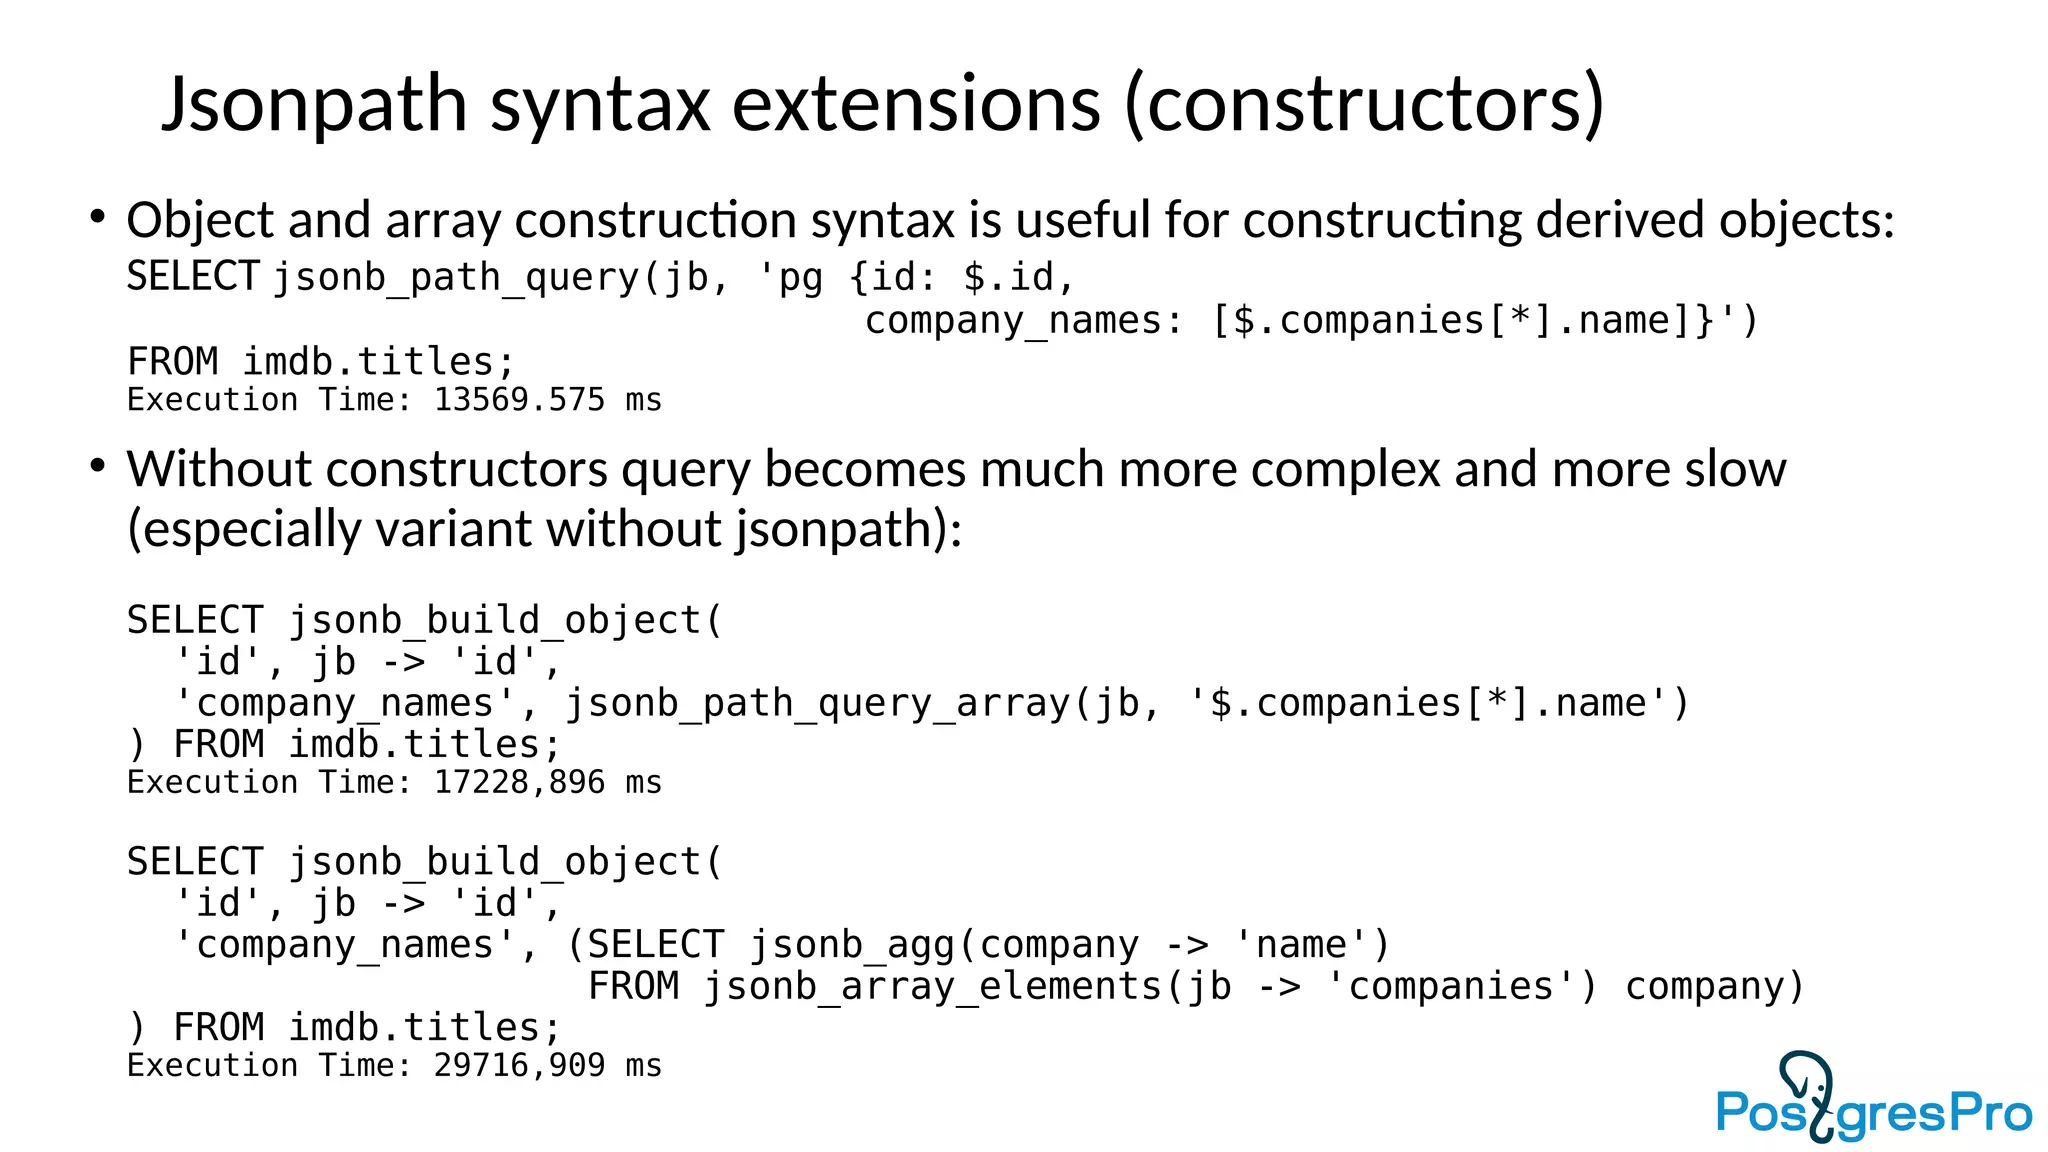
Task: Click the line '(especially variant without jsonpath):'
Action: tap(544, 529)
